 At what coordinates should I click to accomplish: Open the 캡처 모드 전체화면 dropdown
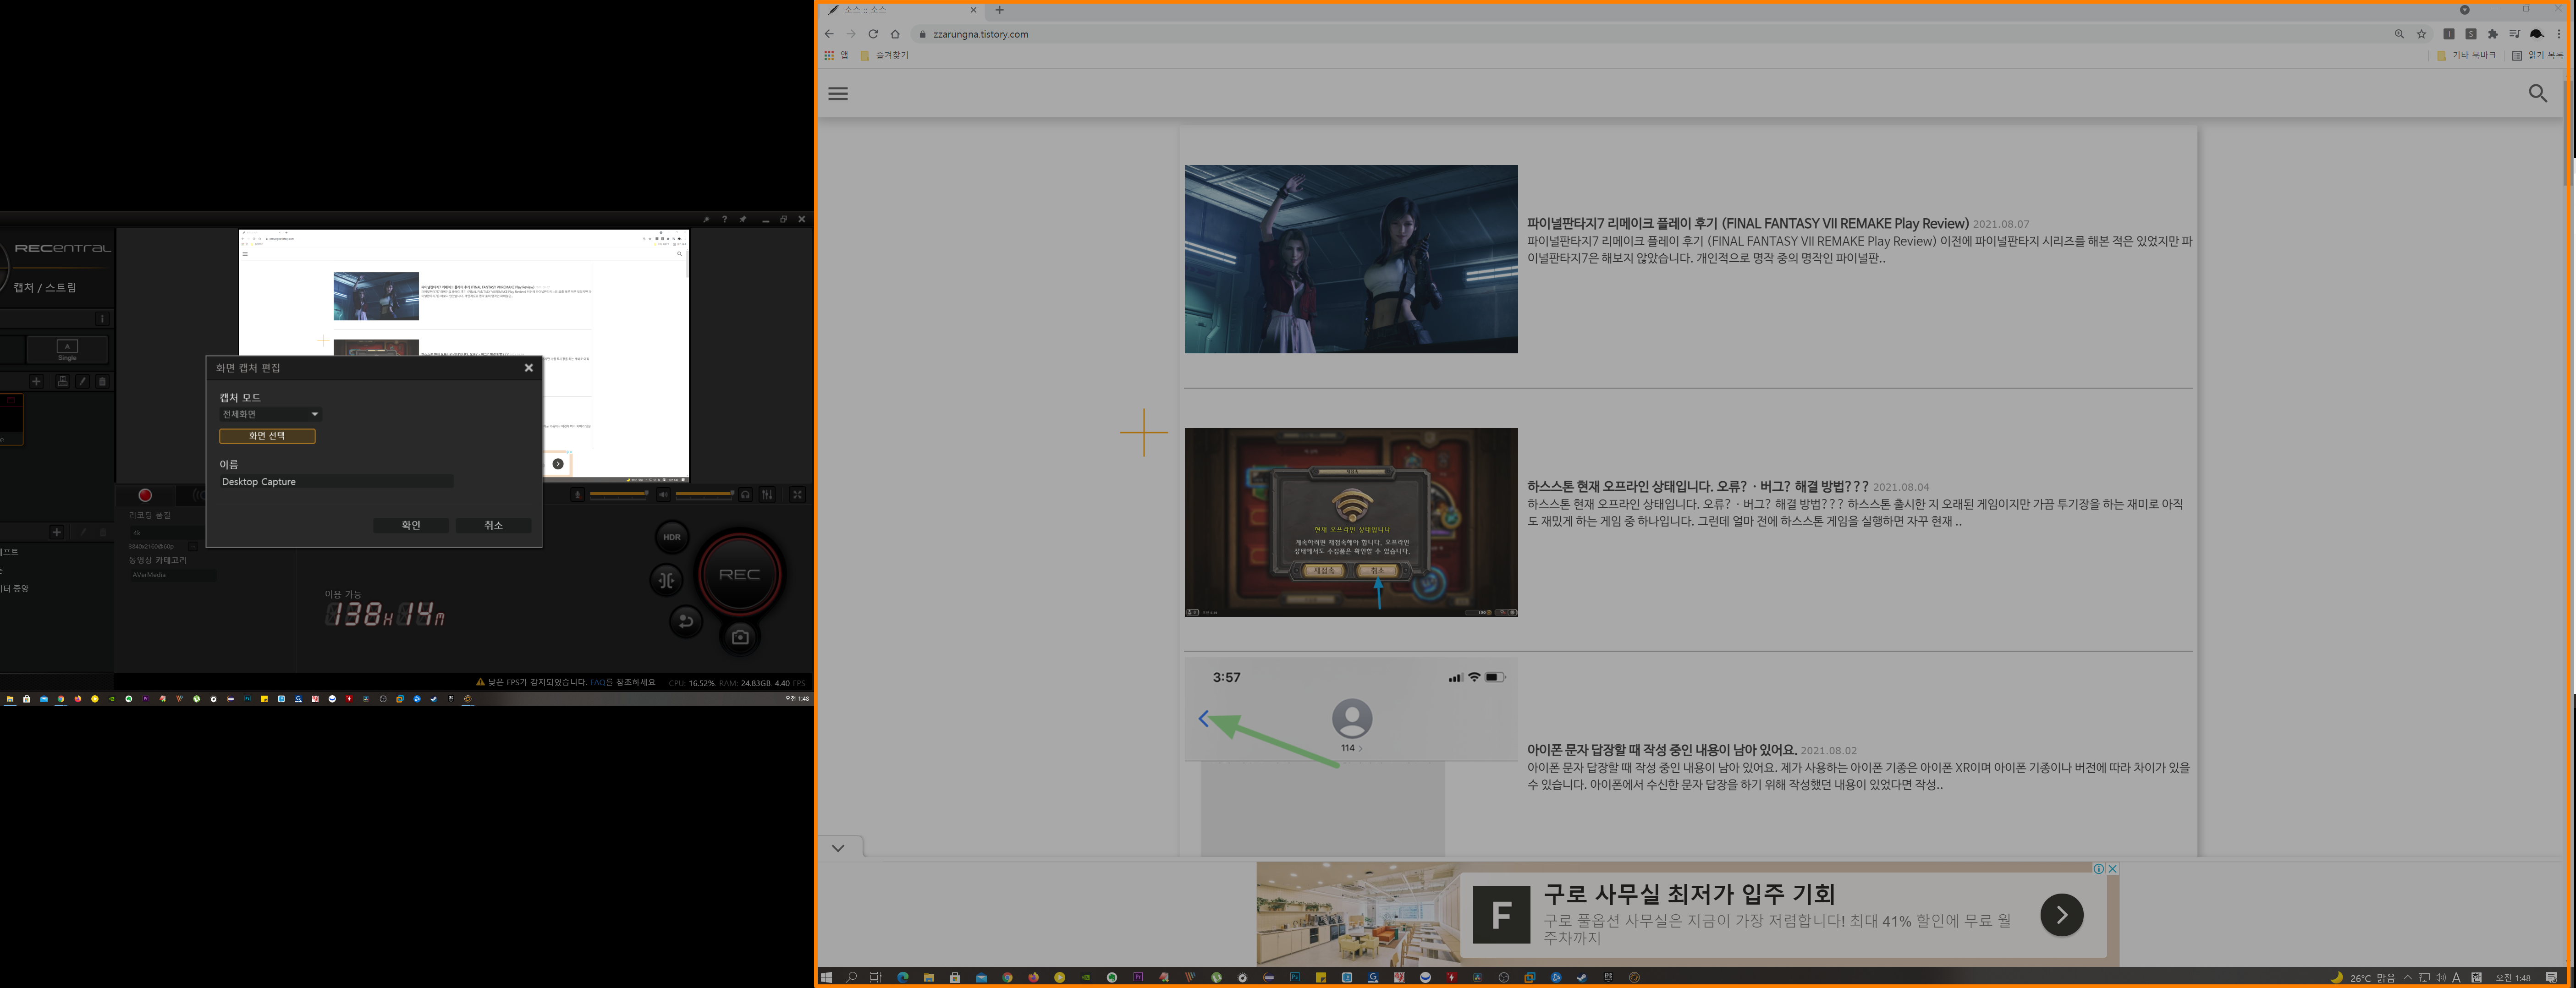pyautogui.click(x=270, y=414)
